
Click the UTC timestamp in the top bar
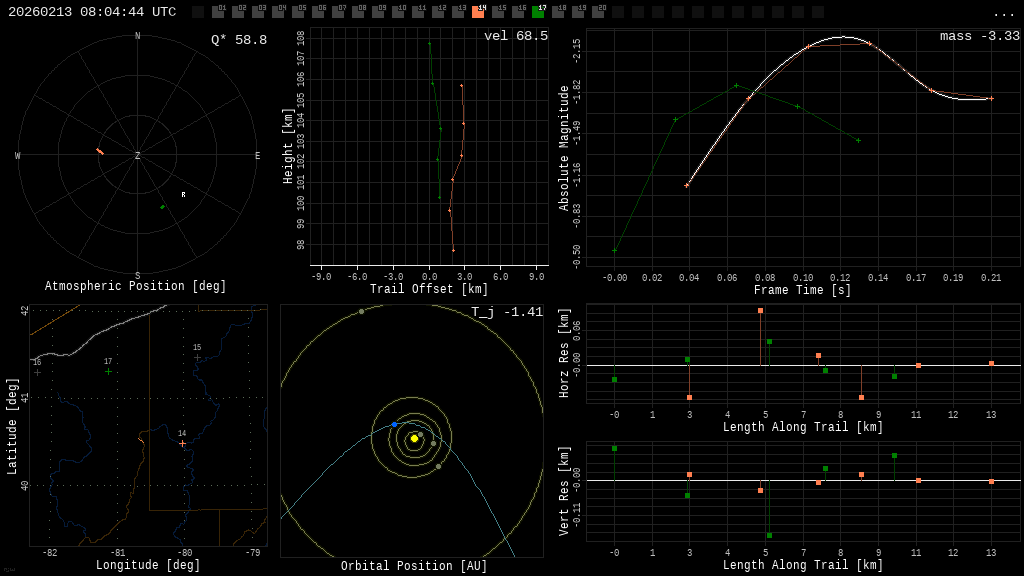click(92, 12)
